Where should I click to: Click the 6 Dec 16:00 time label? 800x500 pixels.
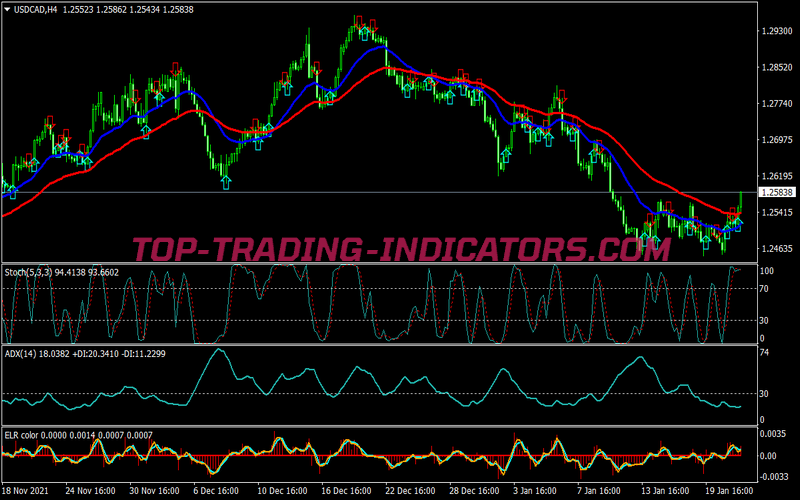pyautogui.click(x=216, y=491)
